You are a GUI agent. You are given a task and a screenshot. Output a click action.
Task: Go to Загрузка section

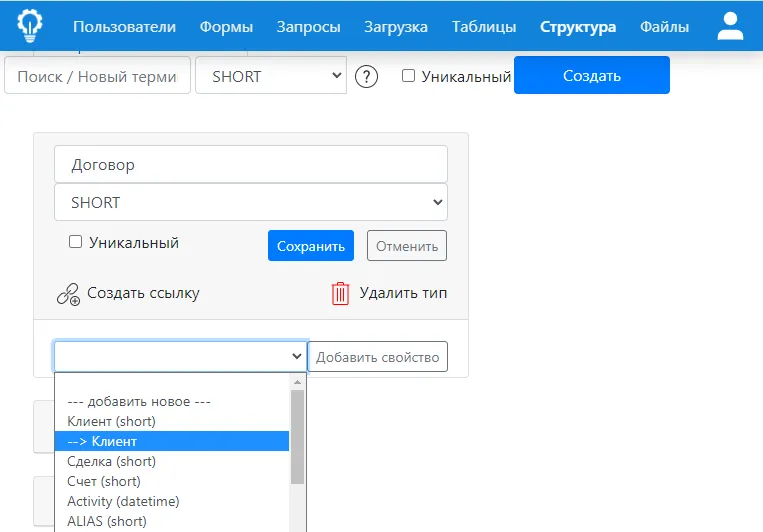[x=396, y=27]
